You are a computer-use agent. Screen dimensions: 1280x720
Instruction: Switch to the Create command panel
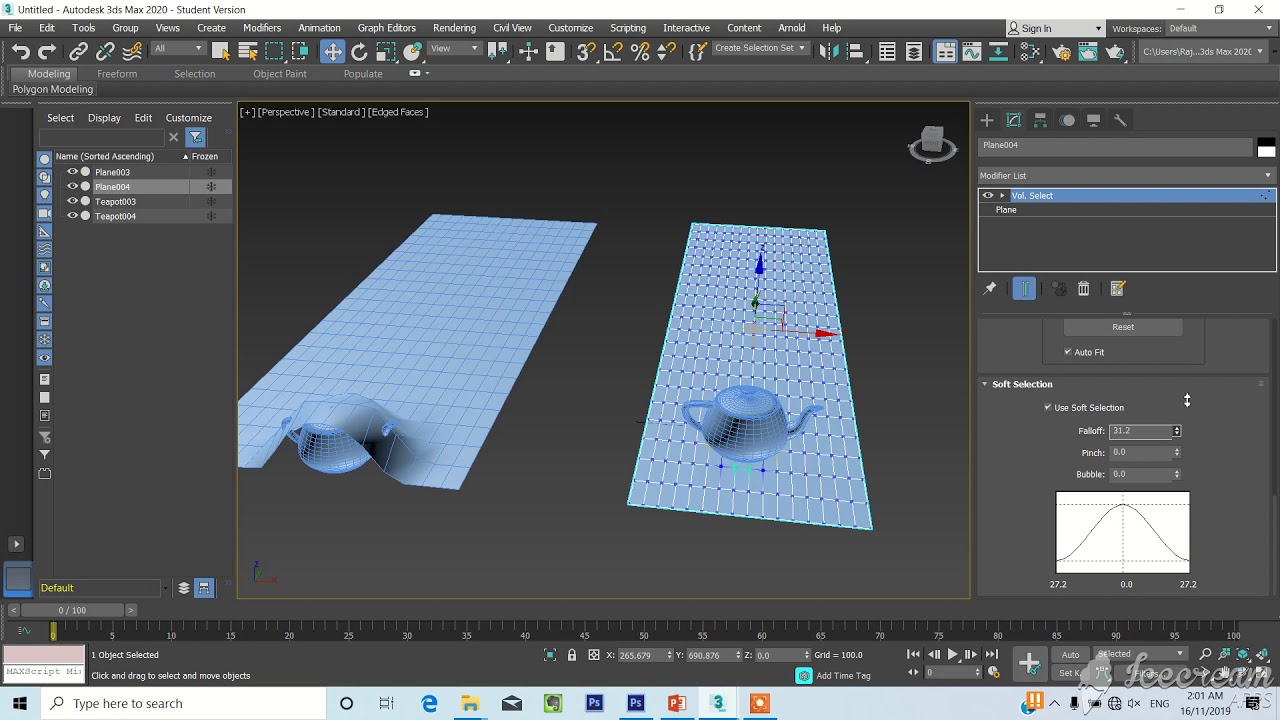987,120
